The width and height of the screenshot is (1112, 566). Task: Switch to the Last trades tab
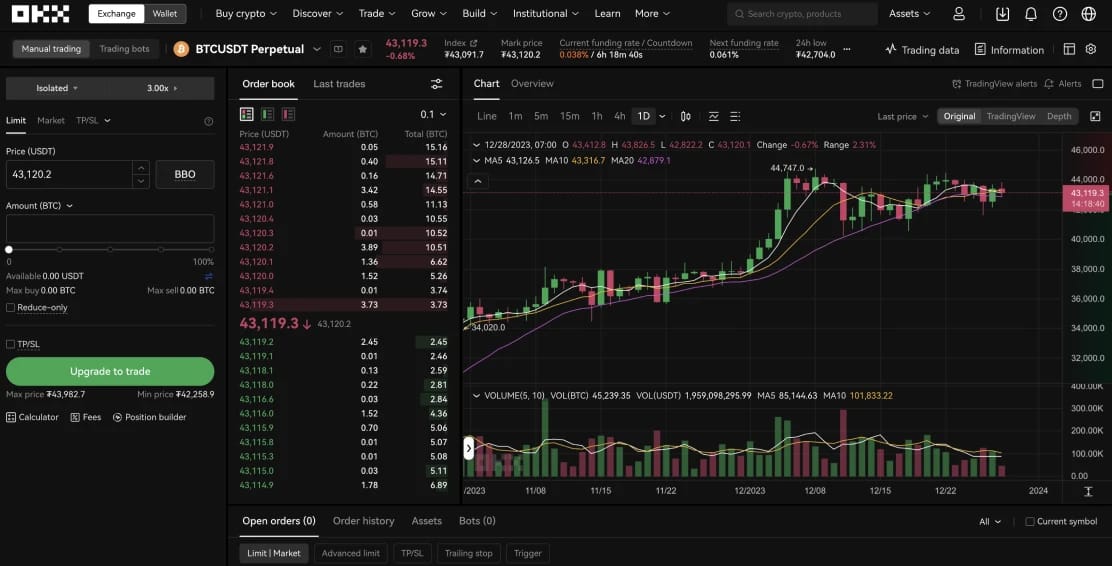click(339, 84)
